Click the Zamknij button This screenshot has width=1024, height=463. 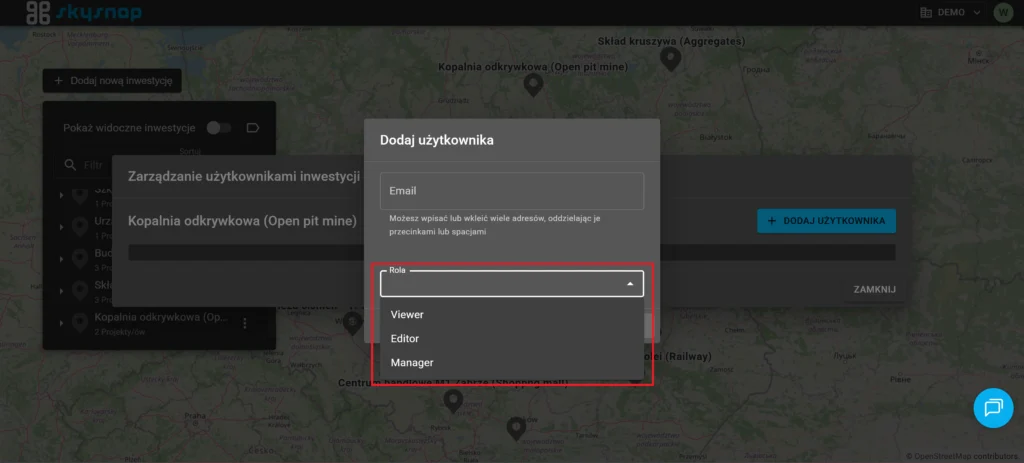873,289
